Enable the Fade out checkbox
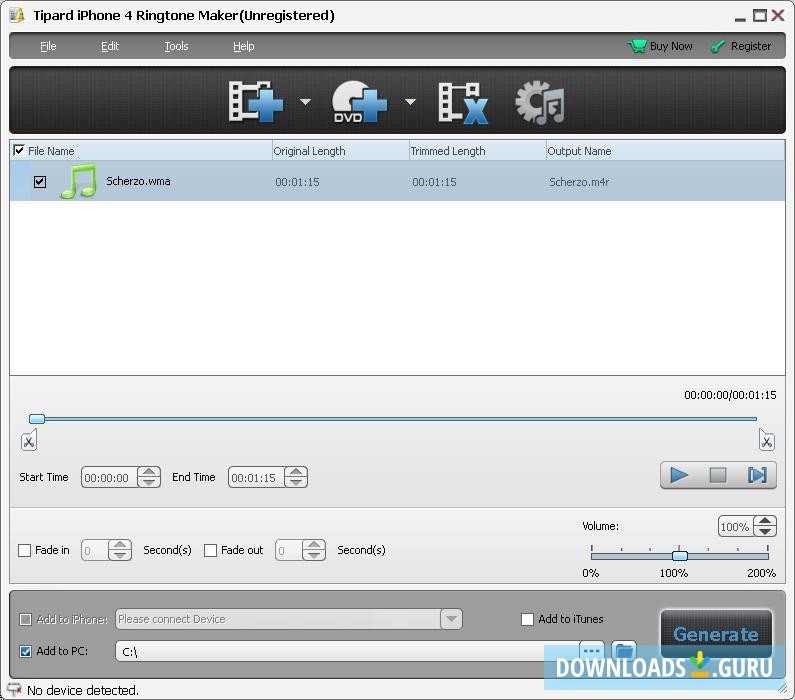 pyautogui.click(x=210, y=550)
